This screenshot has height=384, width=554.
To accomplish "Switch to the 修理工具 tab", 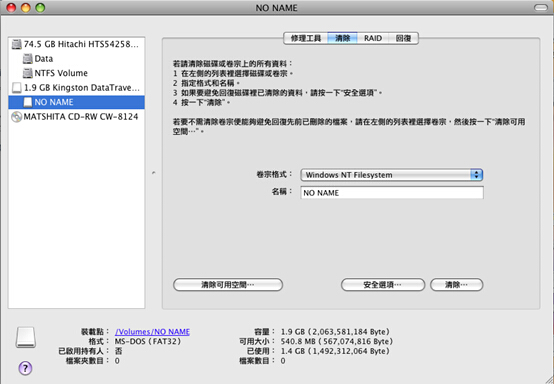I will (x=306, y=38).
